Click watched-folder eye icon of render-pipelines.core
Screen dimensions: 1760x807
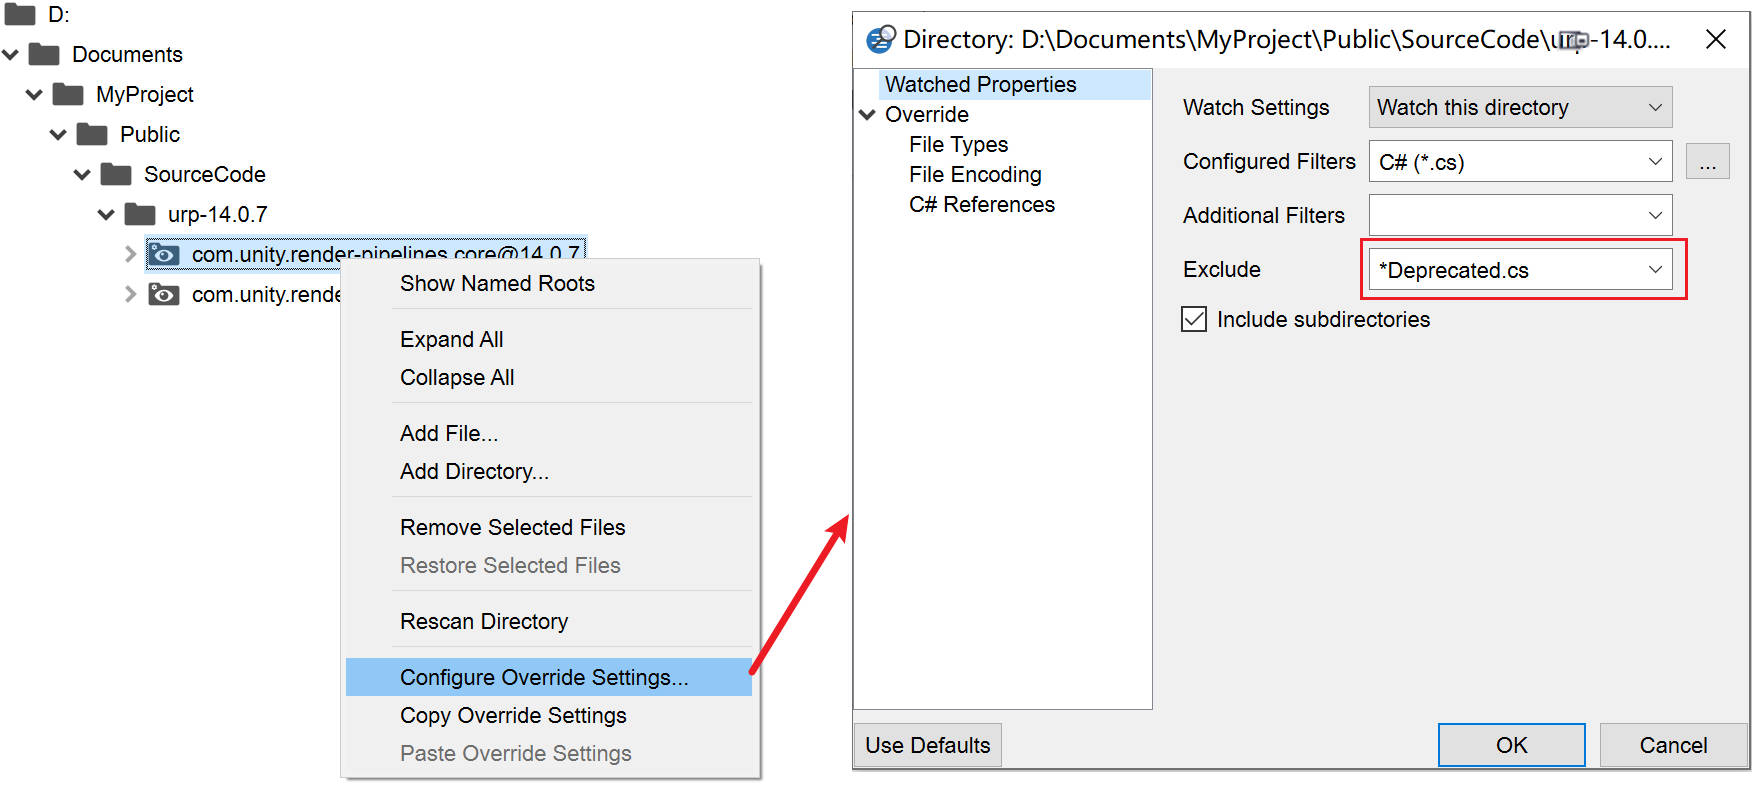pos(164,254)
